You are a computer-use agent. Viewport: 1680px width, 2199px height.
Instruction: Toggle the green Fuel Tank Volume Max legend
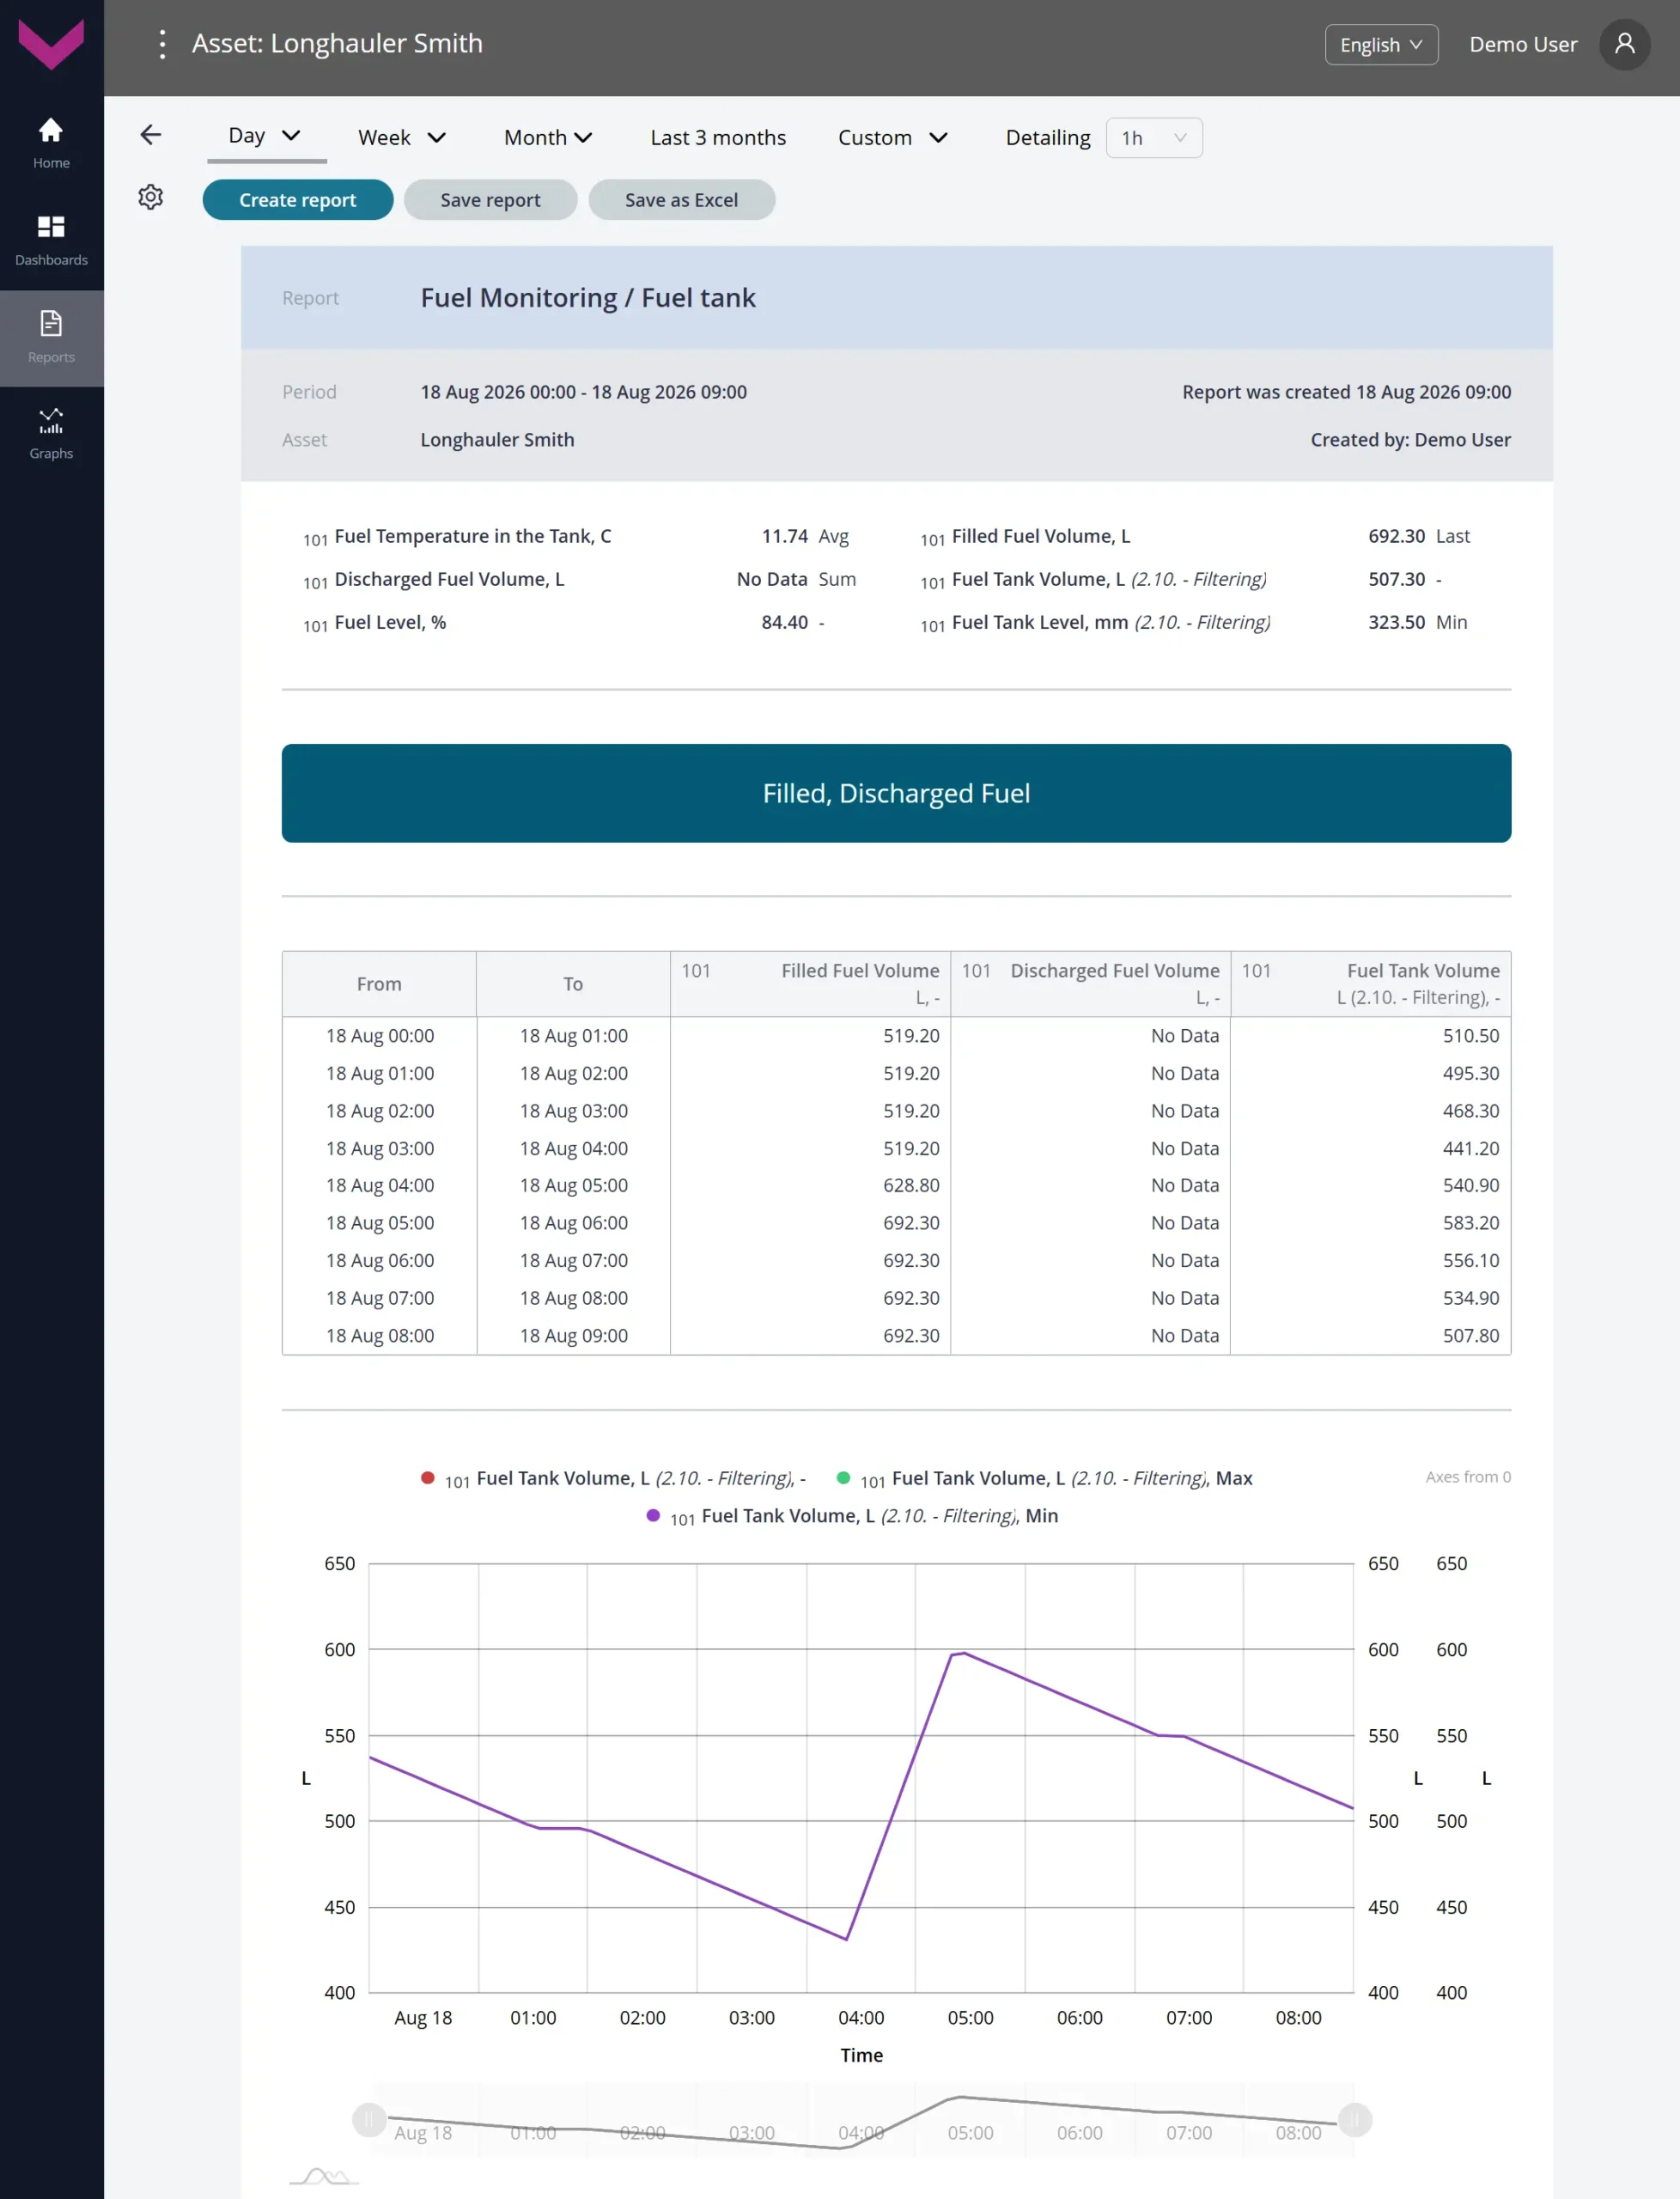[1044, 1478]
